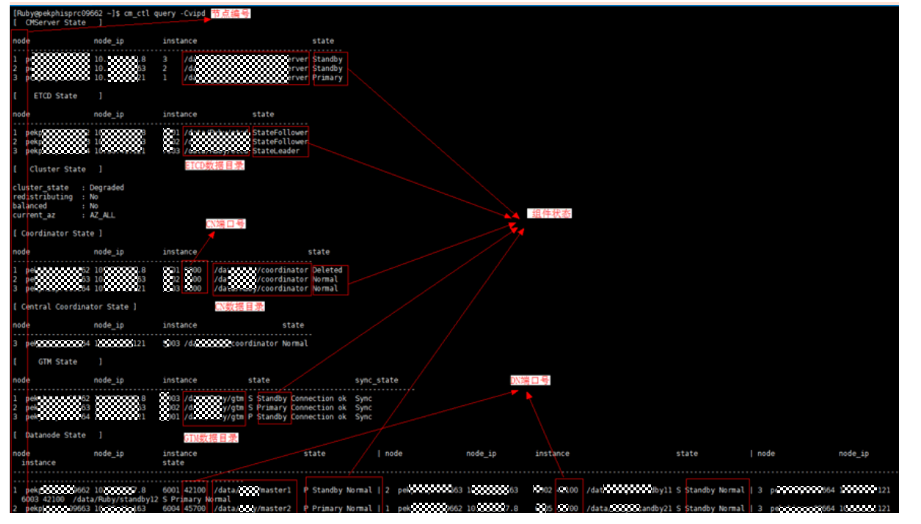Select the '[ Datanode State ]' section header
The height and width of the screenshot is (524, 921).
click(58, 435)
